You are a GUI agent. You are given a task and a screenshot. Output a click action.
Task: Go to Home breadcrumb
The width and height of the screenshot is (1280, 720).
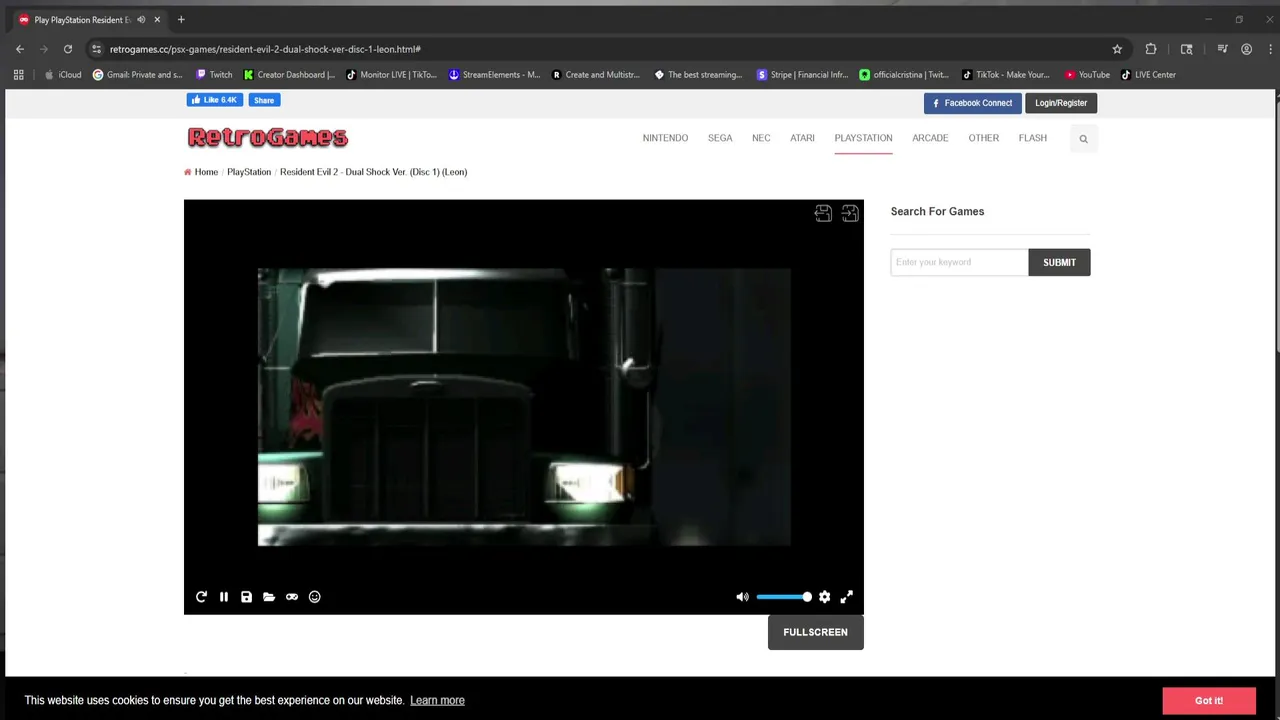tap(206, 172)
